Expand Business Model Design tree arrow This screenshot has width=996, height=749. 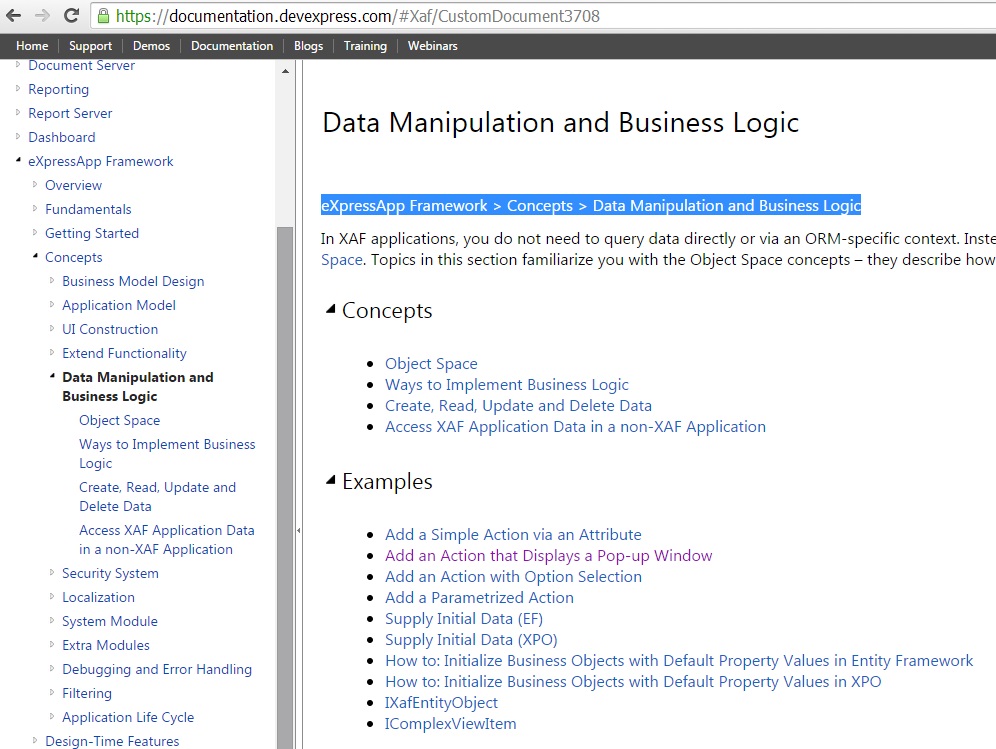[x=52, y=280]
